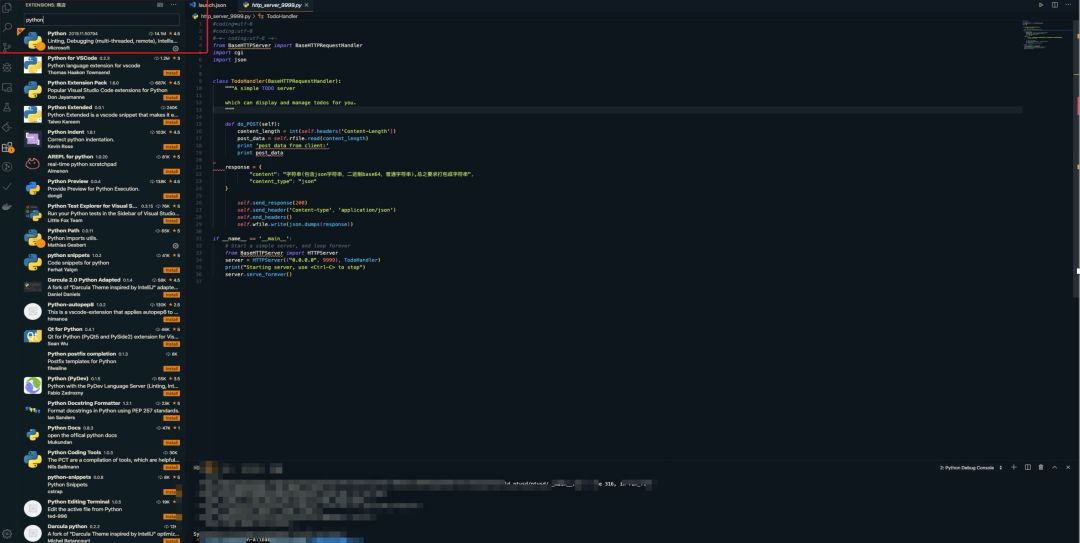Screen dimensions: 1080x543
Task: Close the terminal panel
Action: coord(1068,467)
